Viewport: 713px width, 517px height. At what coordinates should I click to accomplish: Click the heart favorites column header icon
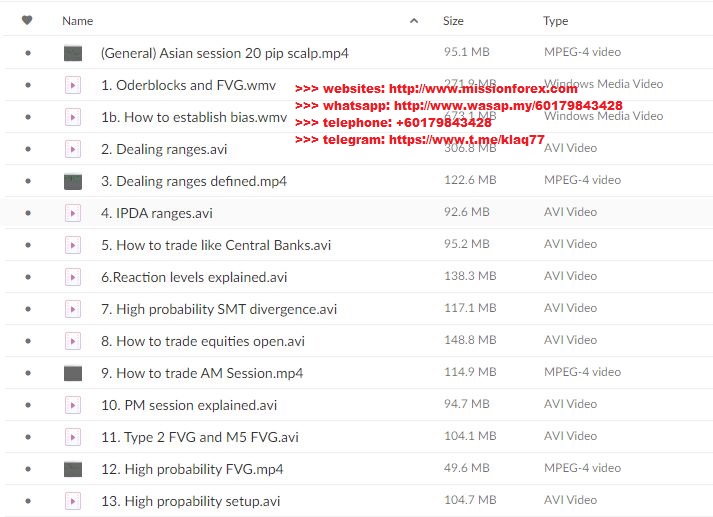tap(27, 20)
